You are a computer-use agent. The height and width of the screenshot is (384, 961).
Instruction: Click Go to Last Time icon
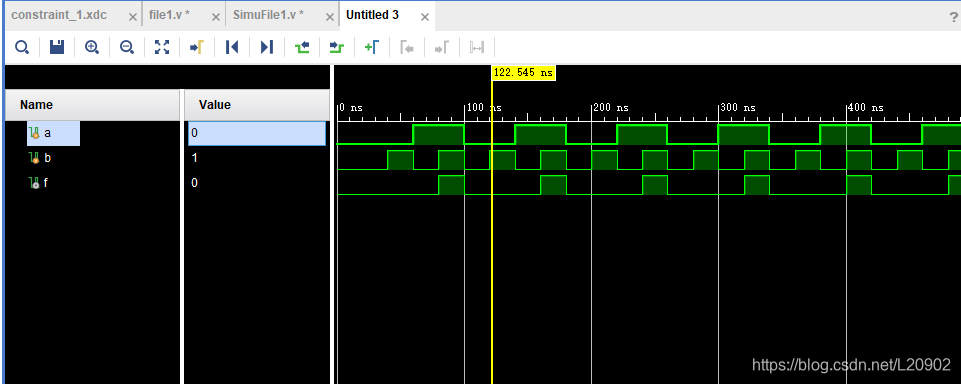coord(267,47)
